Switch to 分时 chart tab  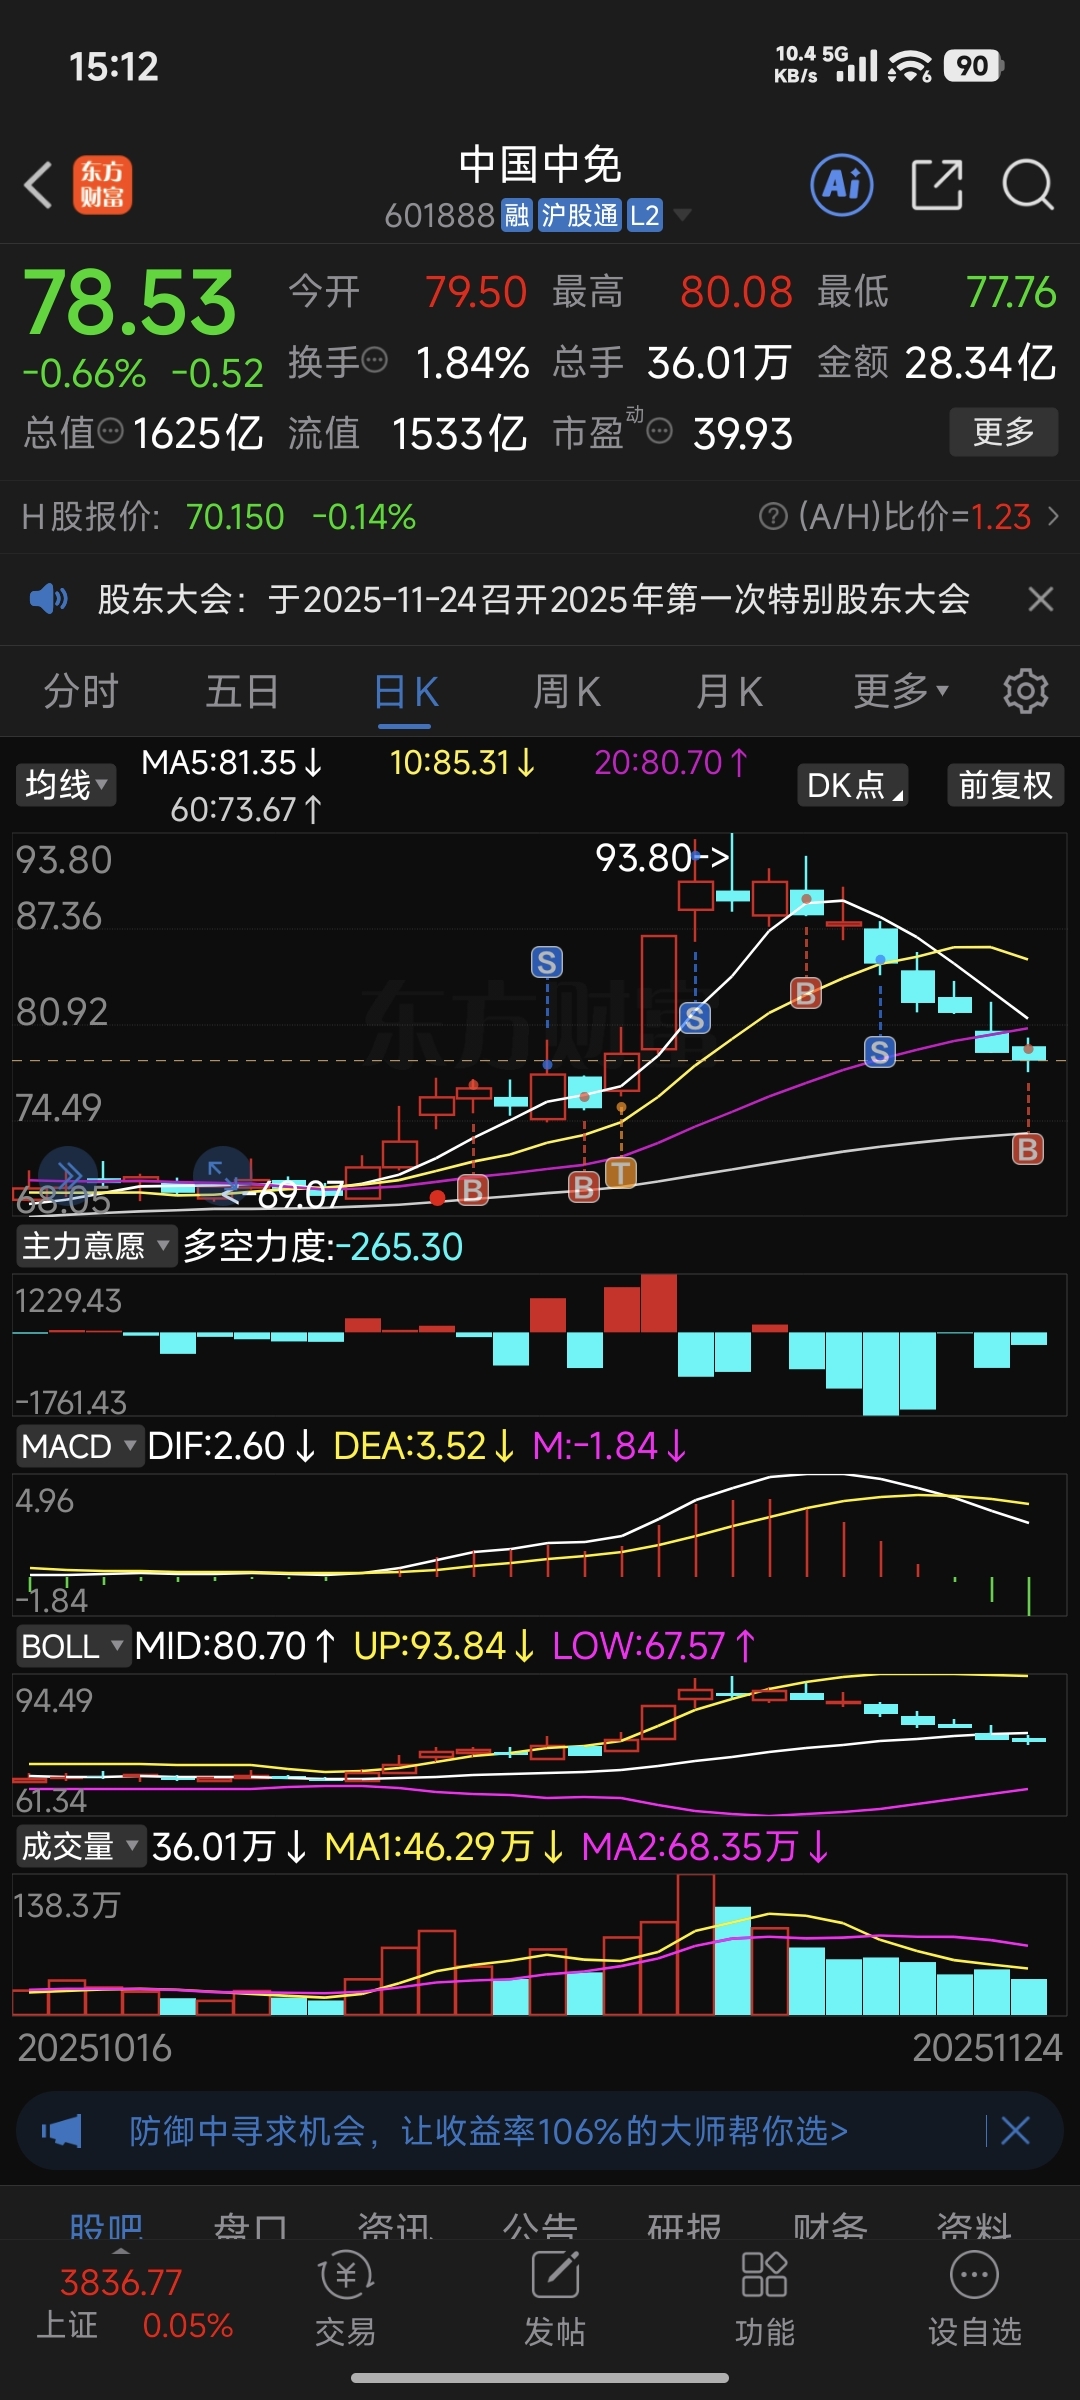pos(81,691)
